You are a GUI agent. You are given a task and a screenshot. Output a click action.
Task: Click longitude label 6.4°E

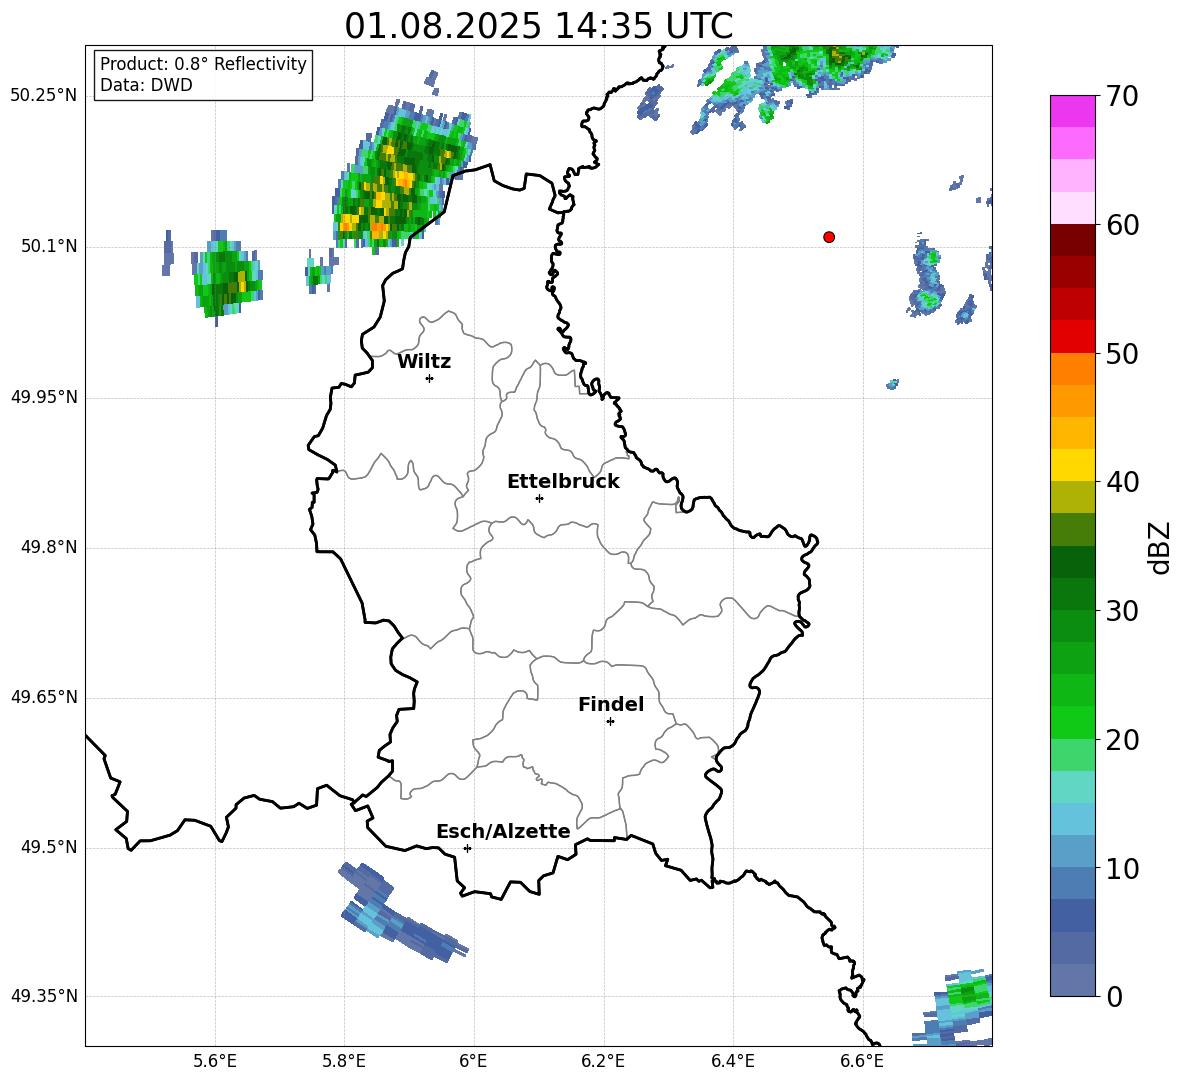[x=732, y=1061]
